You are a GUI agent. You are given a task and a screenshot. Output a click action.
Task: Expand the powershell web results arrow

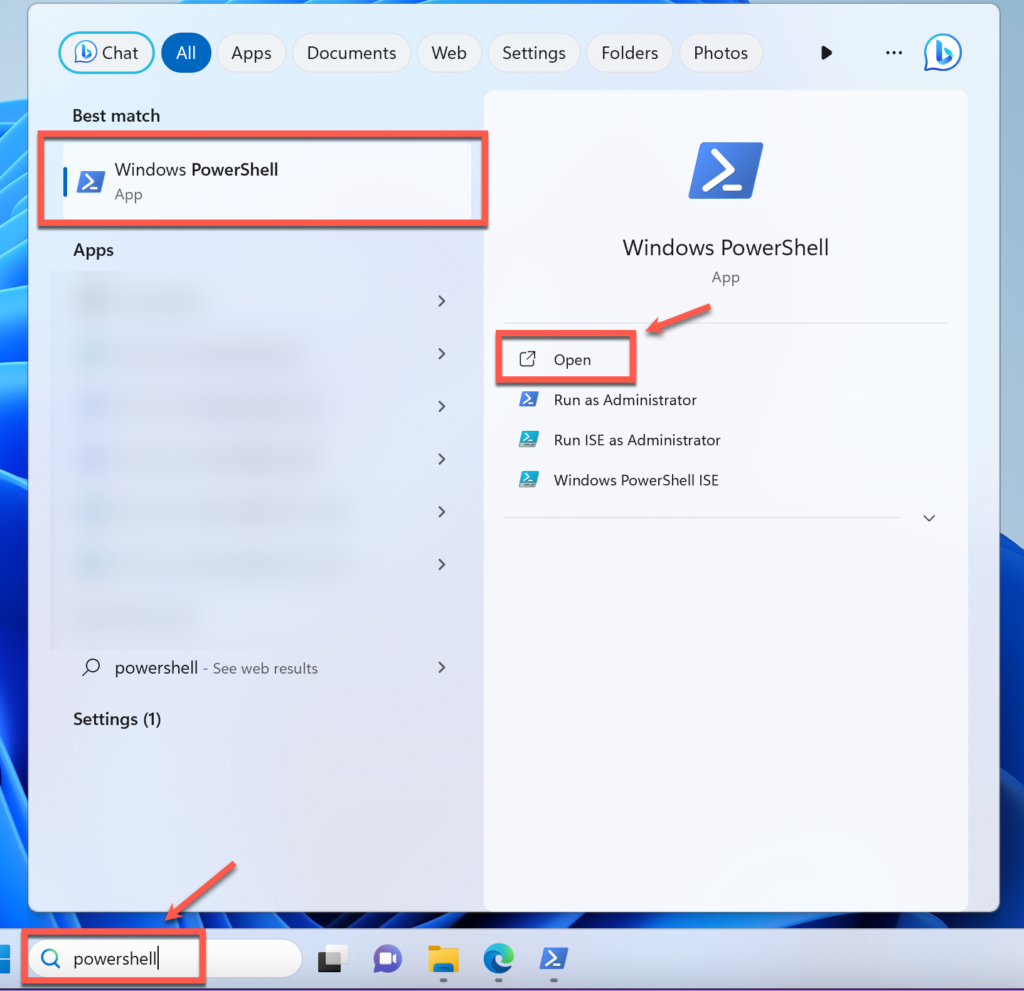pos(442,667)
